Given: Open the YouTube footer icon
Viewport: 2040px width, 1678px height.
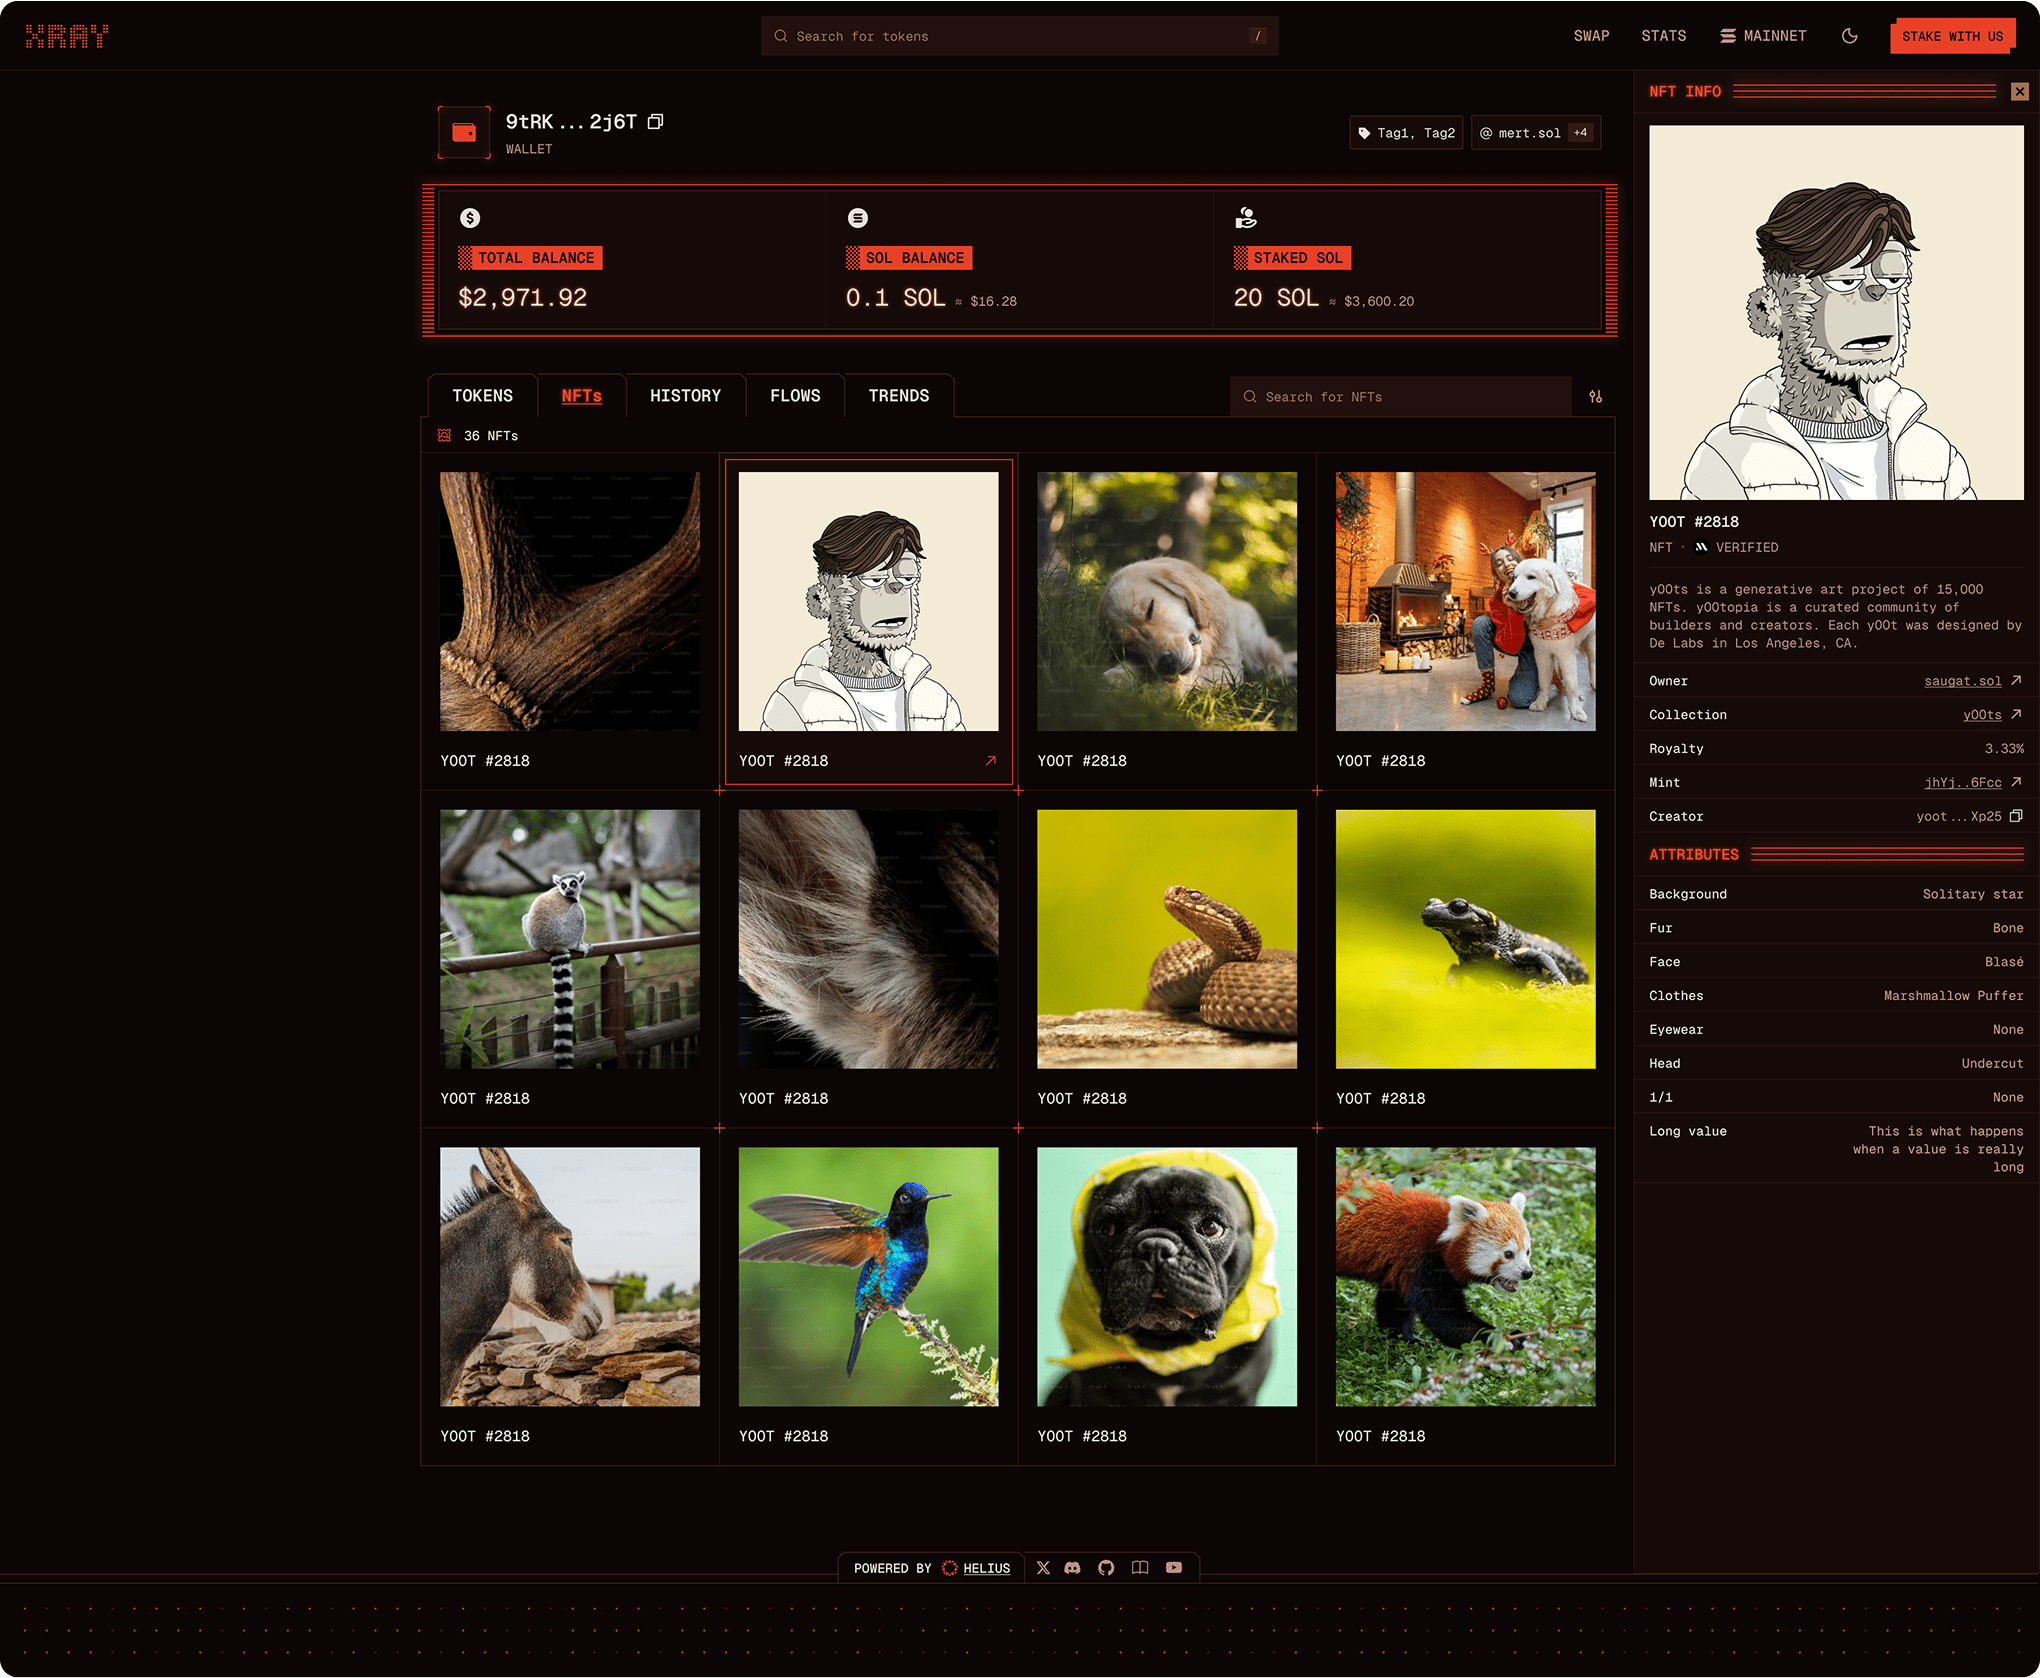Looking at the screenshot, I should (x=1174, y=1567).
